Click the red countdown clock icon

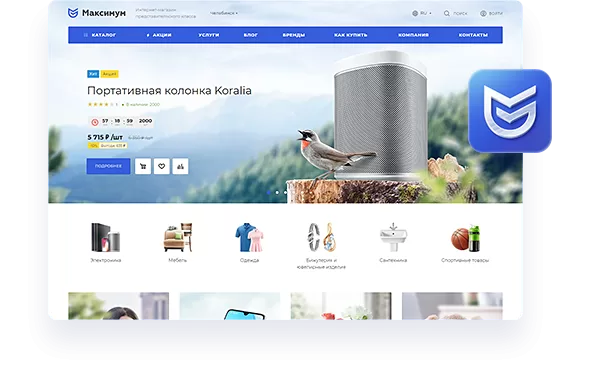(x=95, y=122)
